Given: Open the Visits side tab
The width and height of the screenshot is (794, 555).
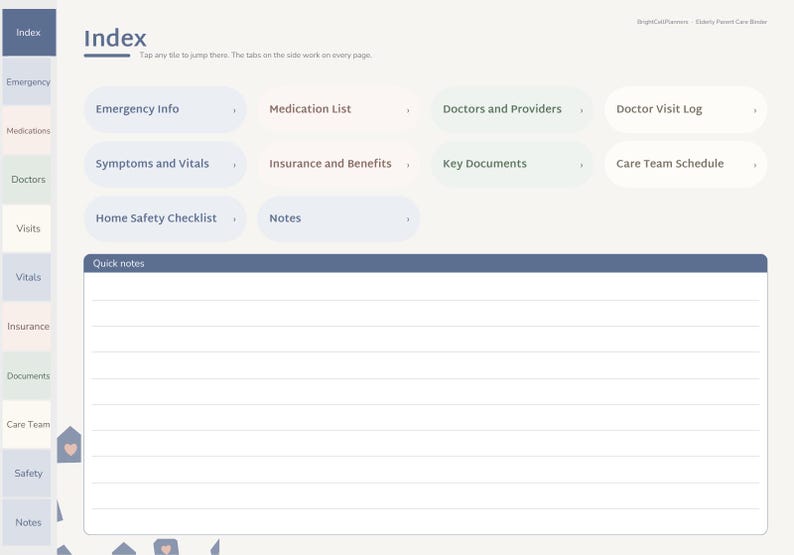Looking at the screenshot, I should [x=27, y=228].
